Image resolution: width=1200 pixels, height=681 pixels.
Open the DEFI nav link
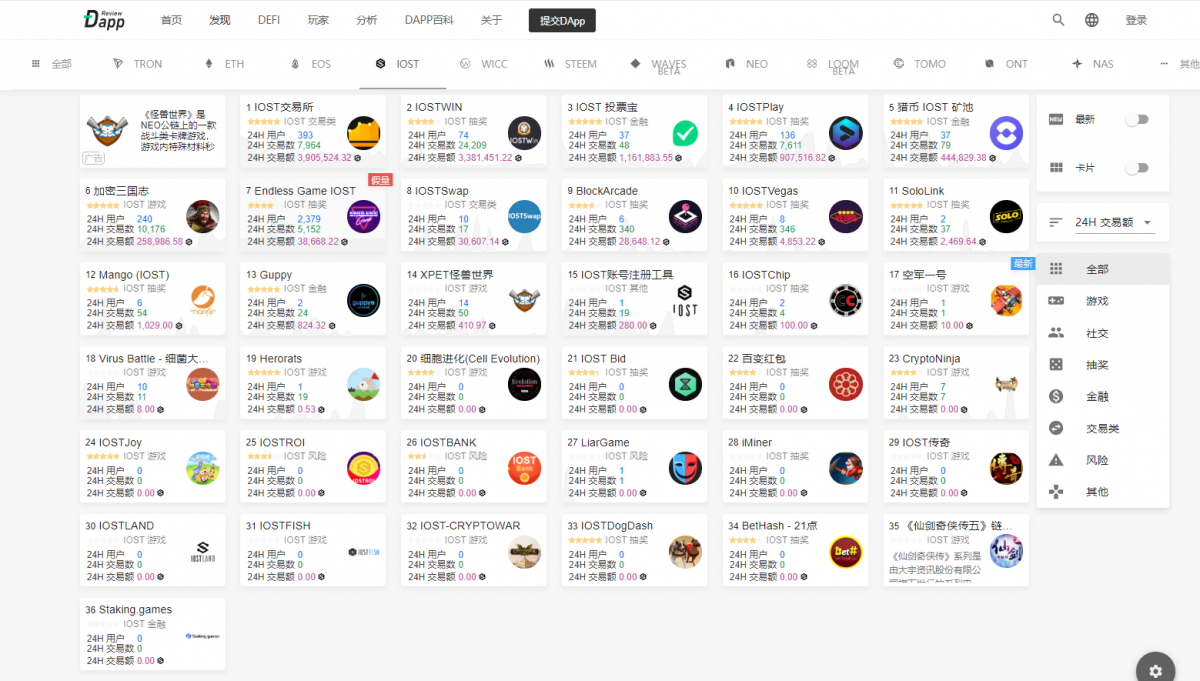coord(269,20)
